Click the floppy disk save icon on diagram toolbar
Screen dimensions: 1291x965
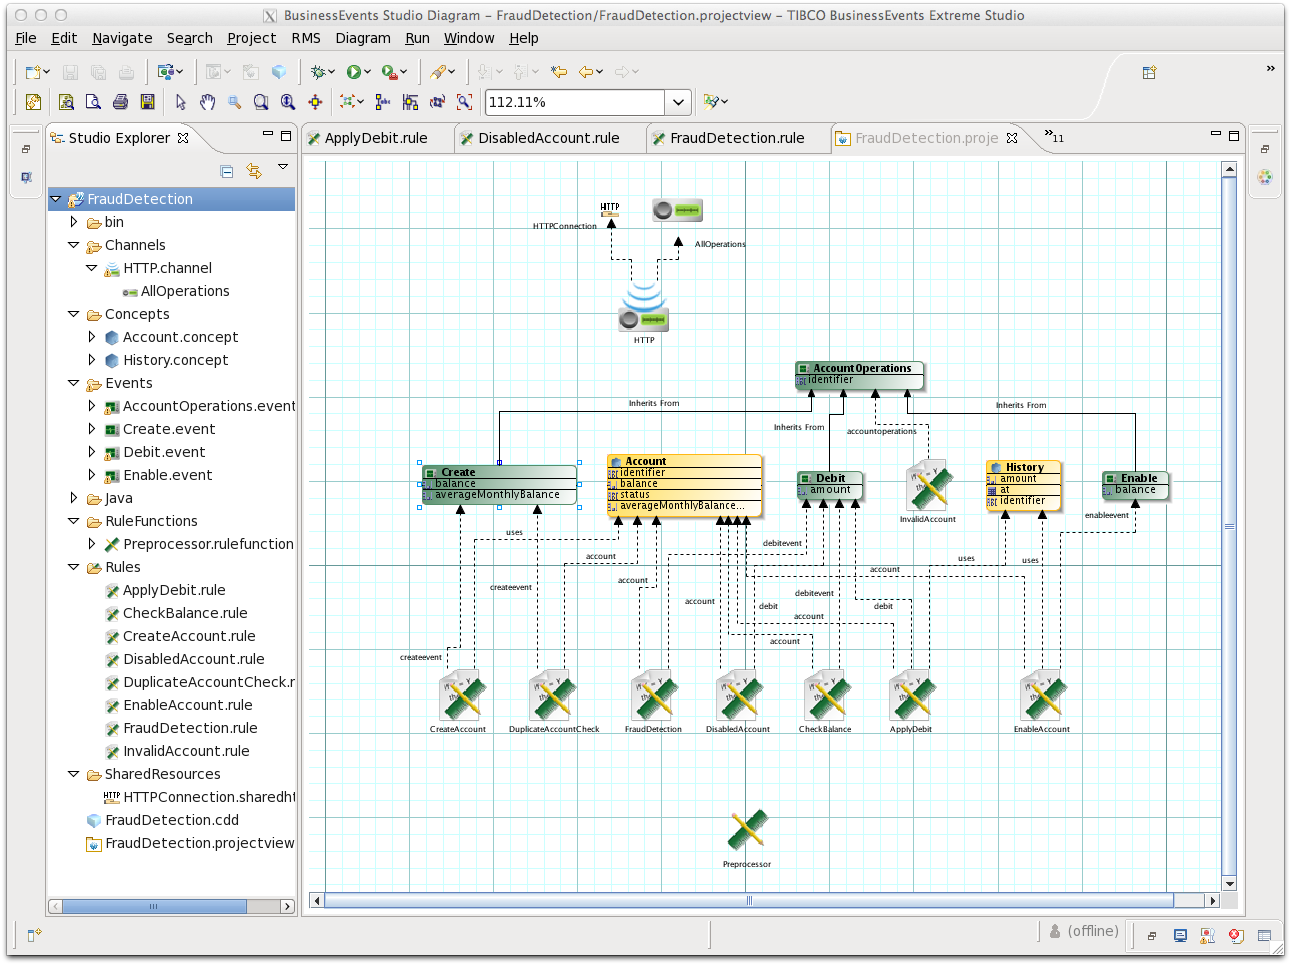tap(147, 102)
